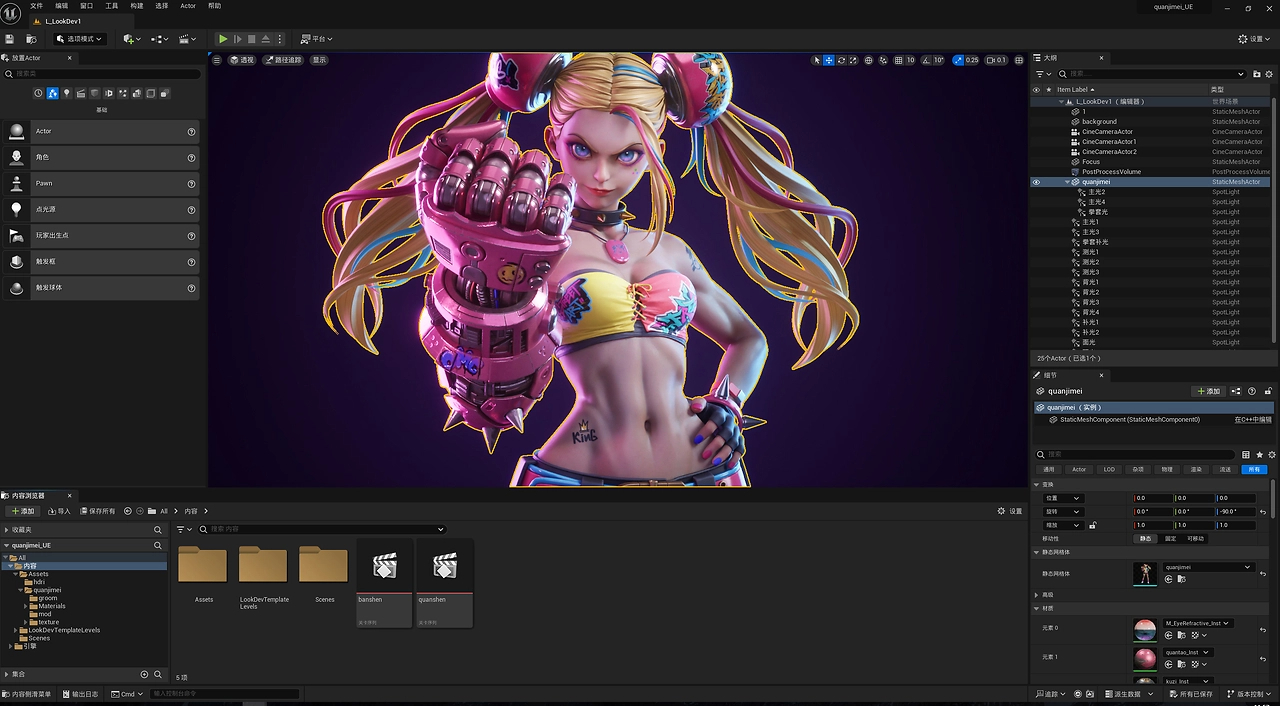Screen dimensions: 1280x706
Task: Open the quanjimei static mesh dropdown
Action: pos(1208,567)
